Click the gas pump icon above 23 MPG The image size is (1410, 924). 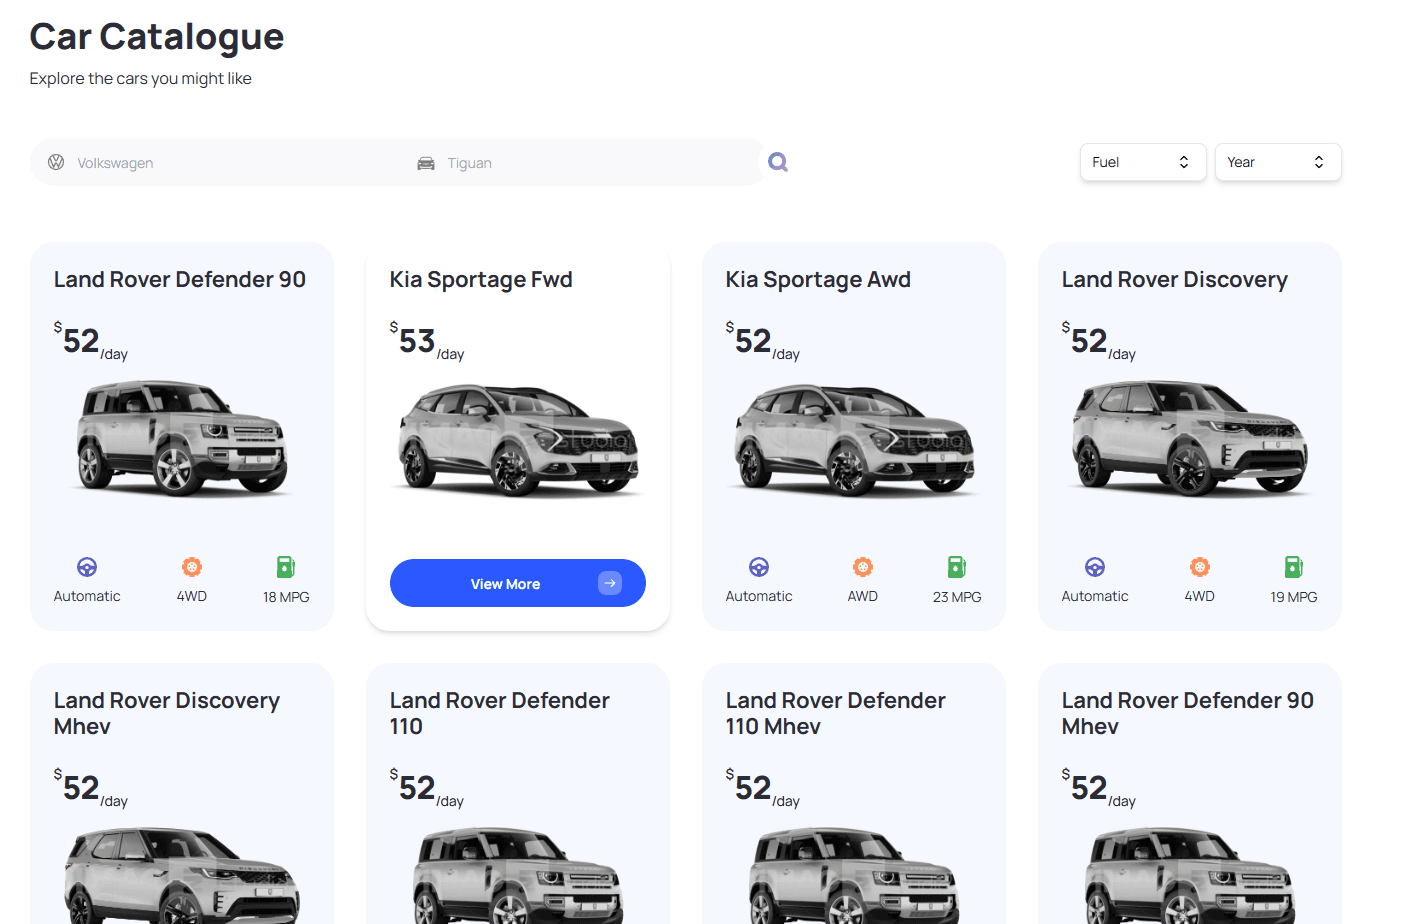[x=957, y=567]
